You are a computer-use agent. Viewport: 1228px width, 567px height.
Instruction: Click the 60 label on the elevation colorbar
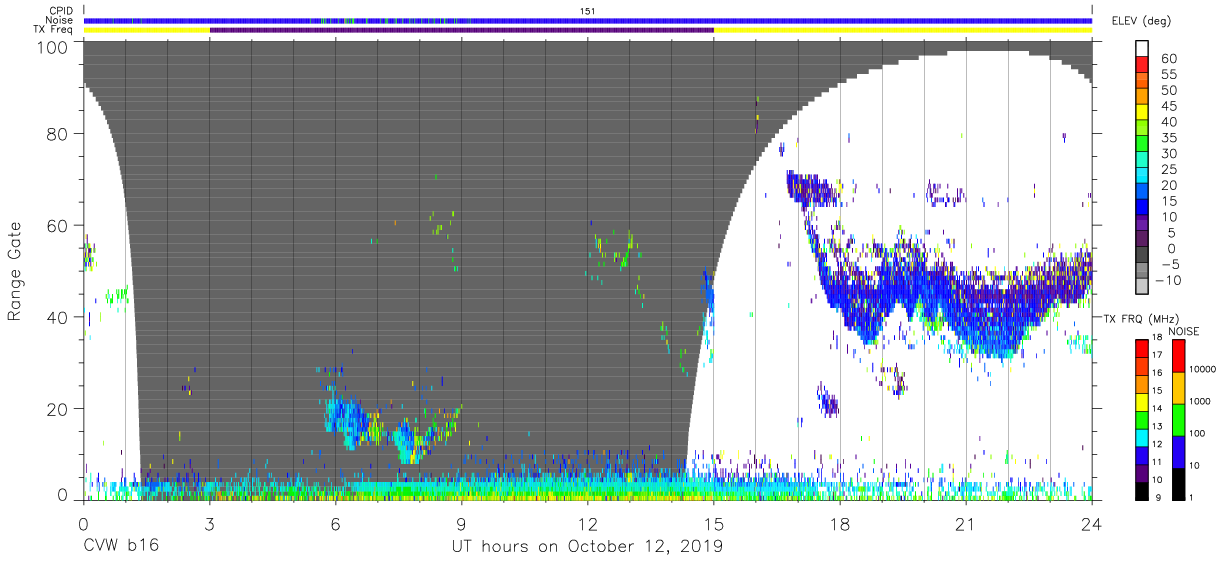[x=1169, y=58]
